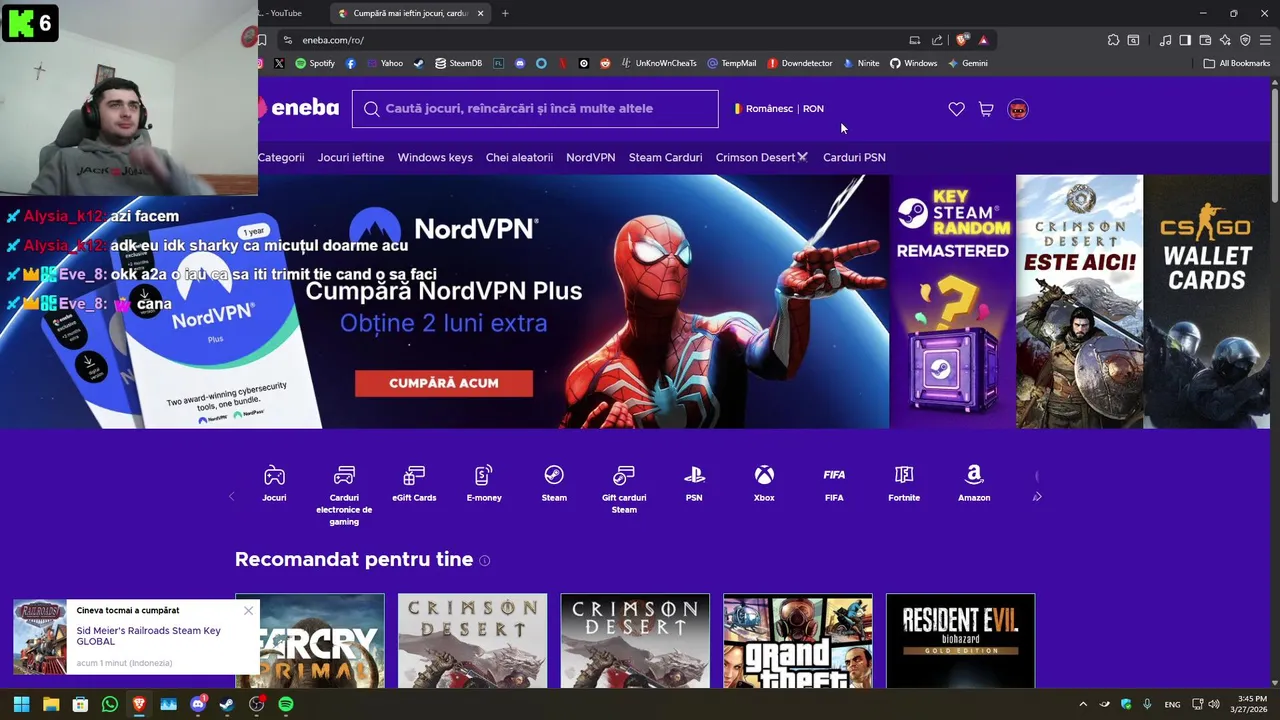Focus the Caută jocuri search field
Image resolution: width=1280 pixels, height=720 pixels.
[x=535, y=109]
